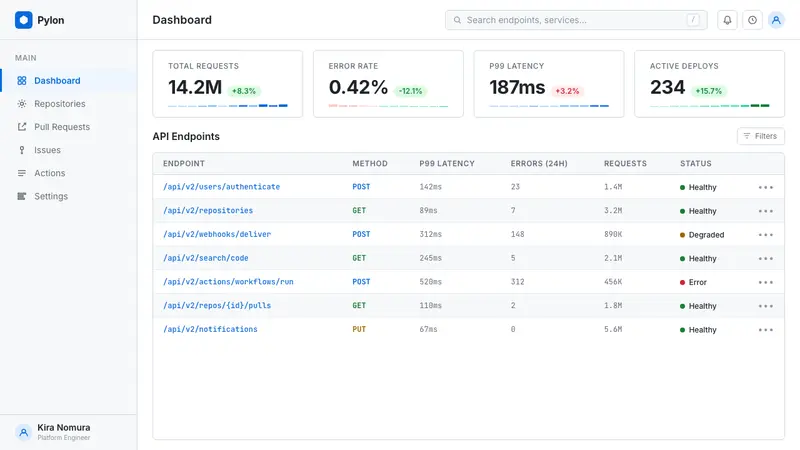This screenshot has height=450, width=800.
Task: Click the Settings sidebar icon
Action: click(21, 196)
